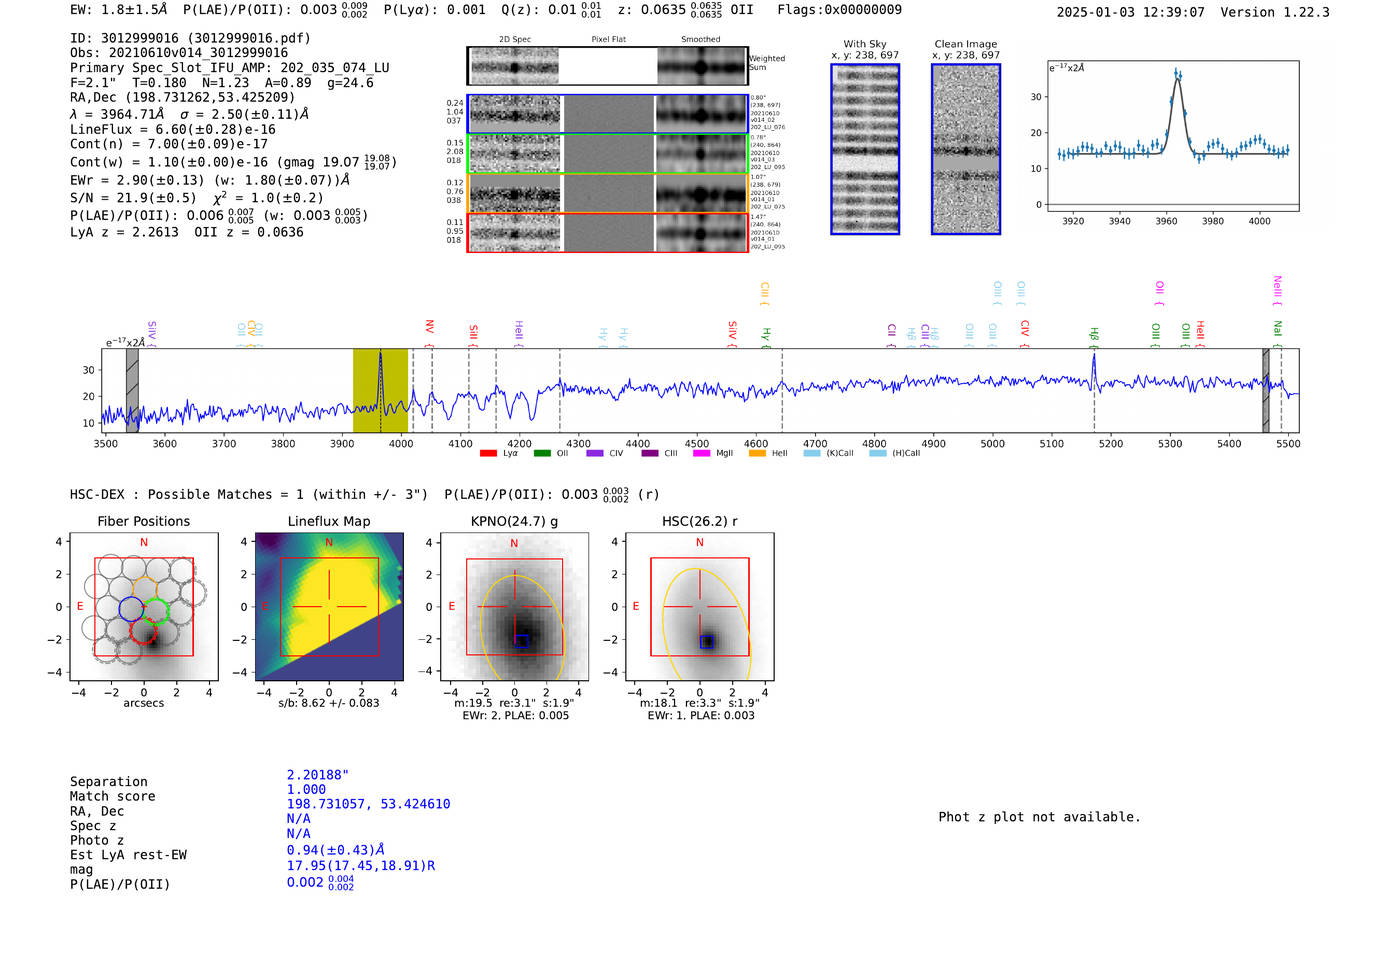Click the LineFlux = 6.60(±0.28)e-16 value
The image size is (1400, 953).
tap(173, 129)
